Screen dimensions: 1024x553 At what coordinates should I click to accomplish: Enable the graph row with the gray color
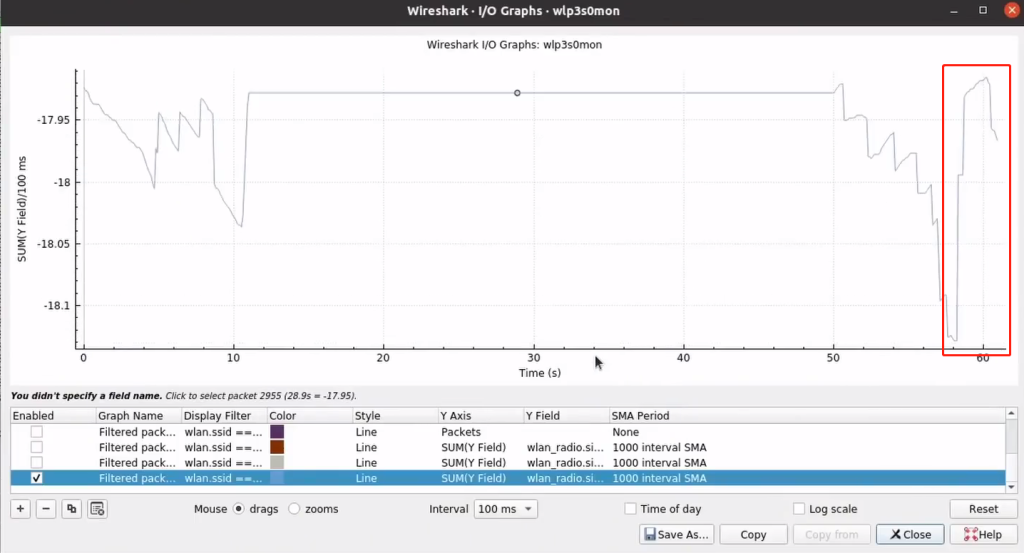(37, 462)
